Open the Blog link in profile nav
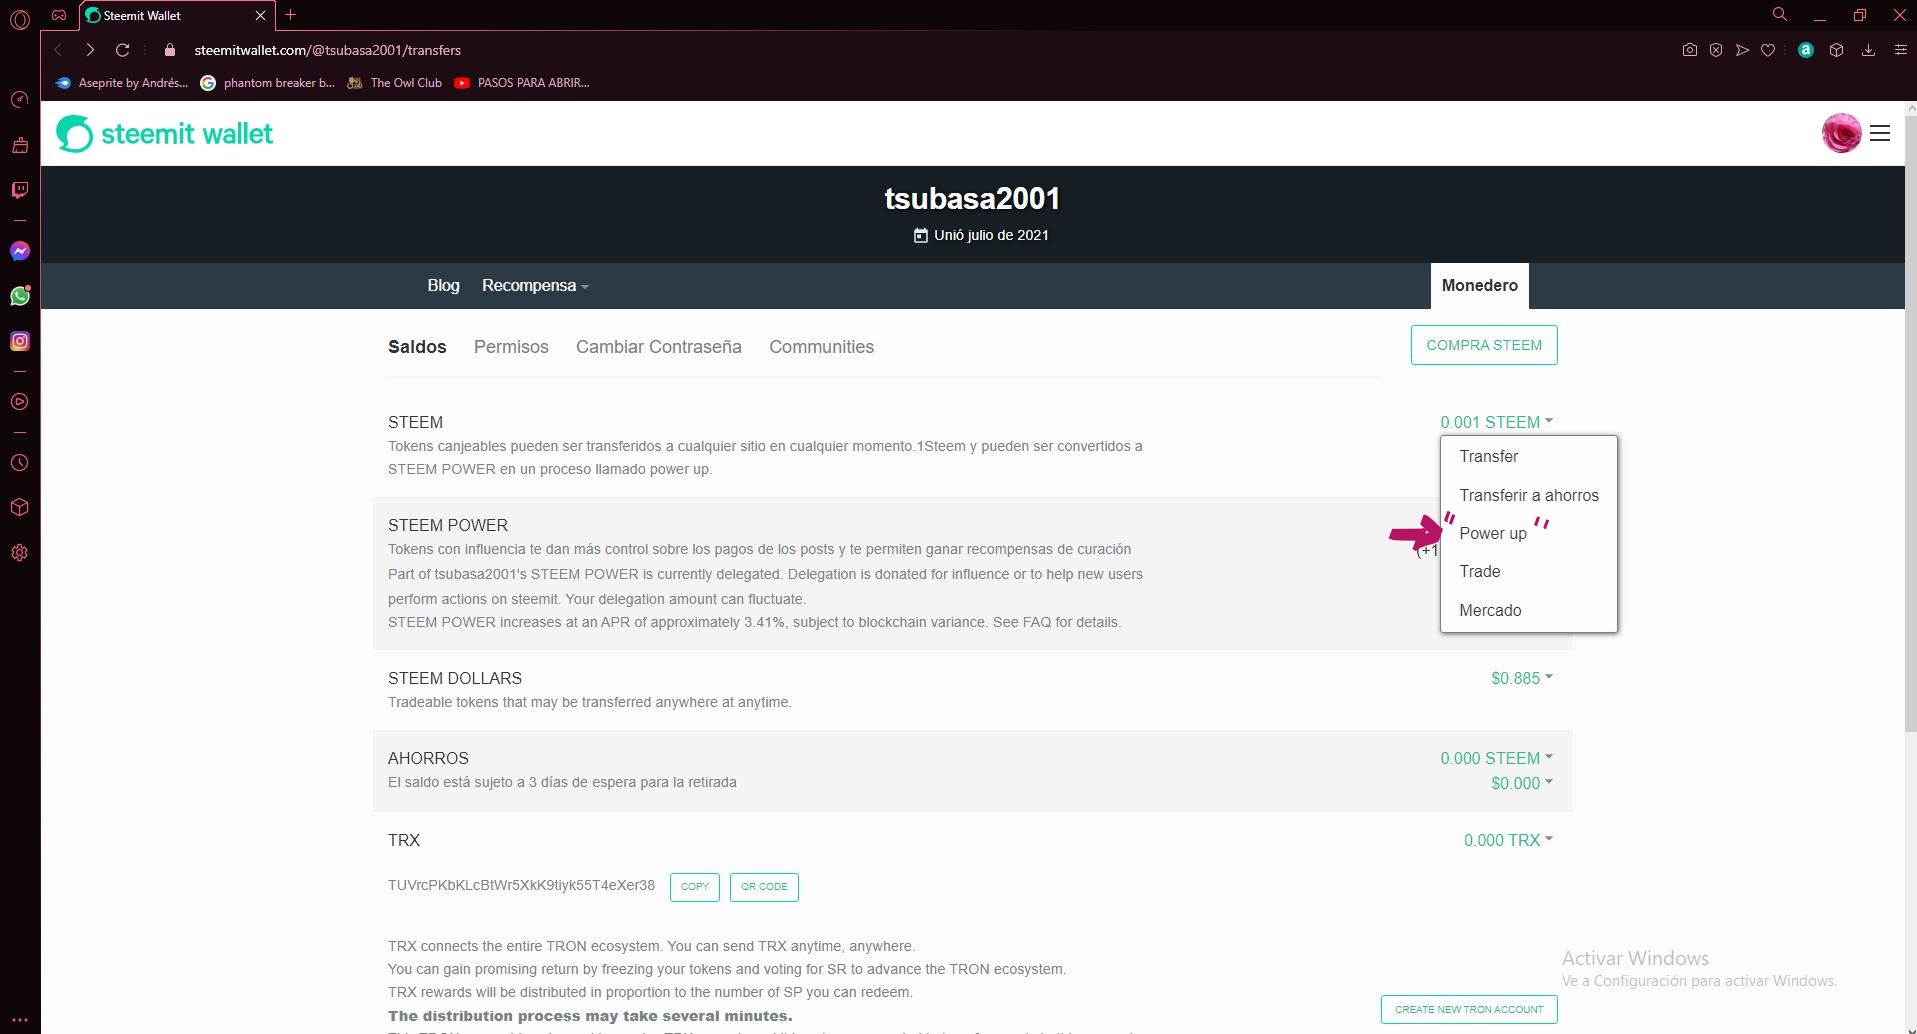Image resolution: width=1917 pixels, height=1034 pixels. (x=443, y=286)
